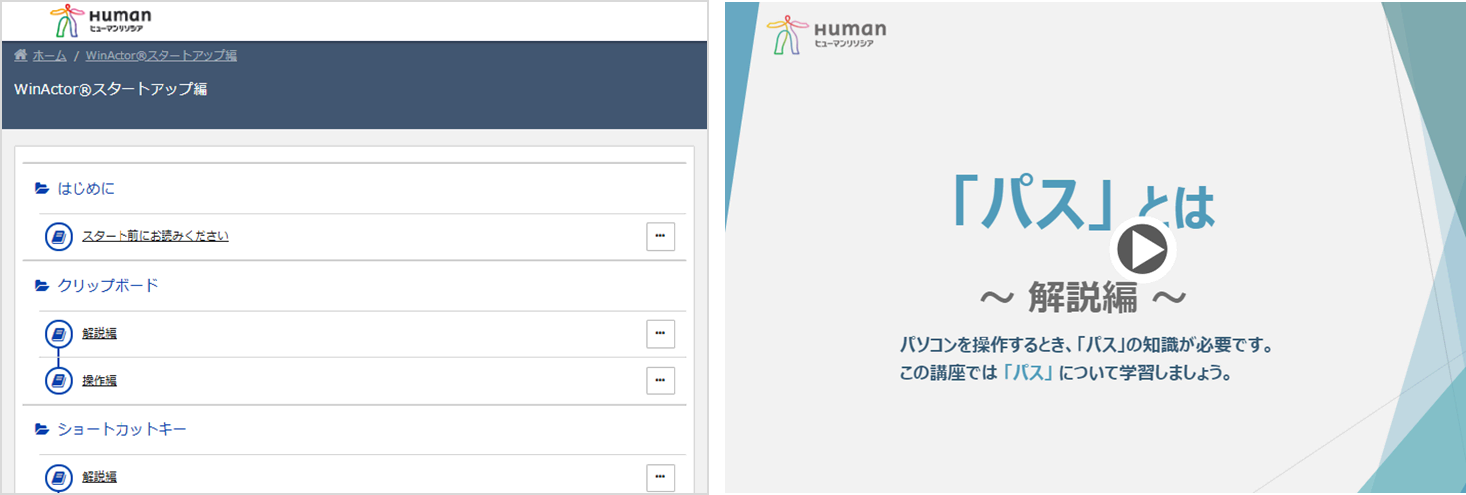The height and width of the screenshot is (495, 1466).
Task: Open the WinActor®スタートアップ編 breadcrumb link
Action: click(x=161, y=55)
